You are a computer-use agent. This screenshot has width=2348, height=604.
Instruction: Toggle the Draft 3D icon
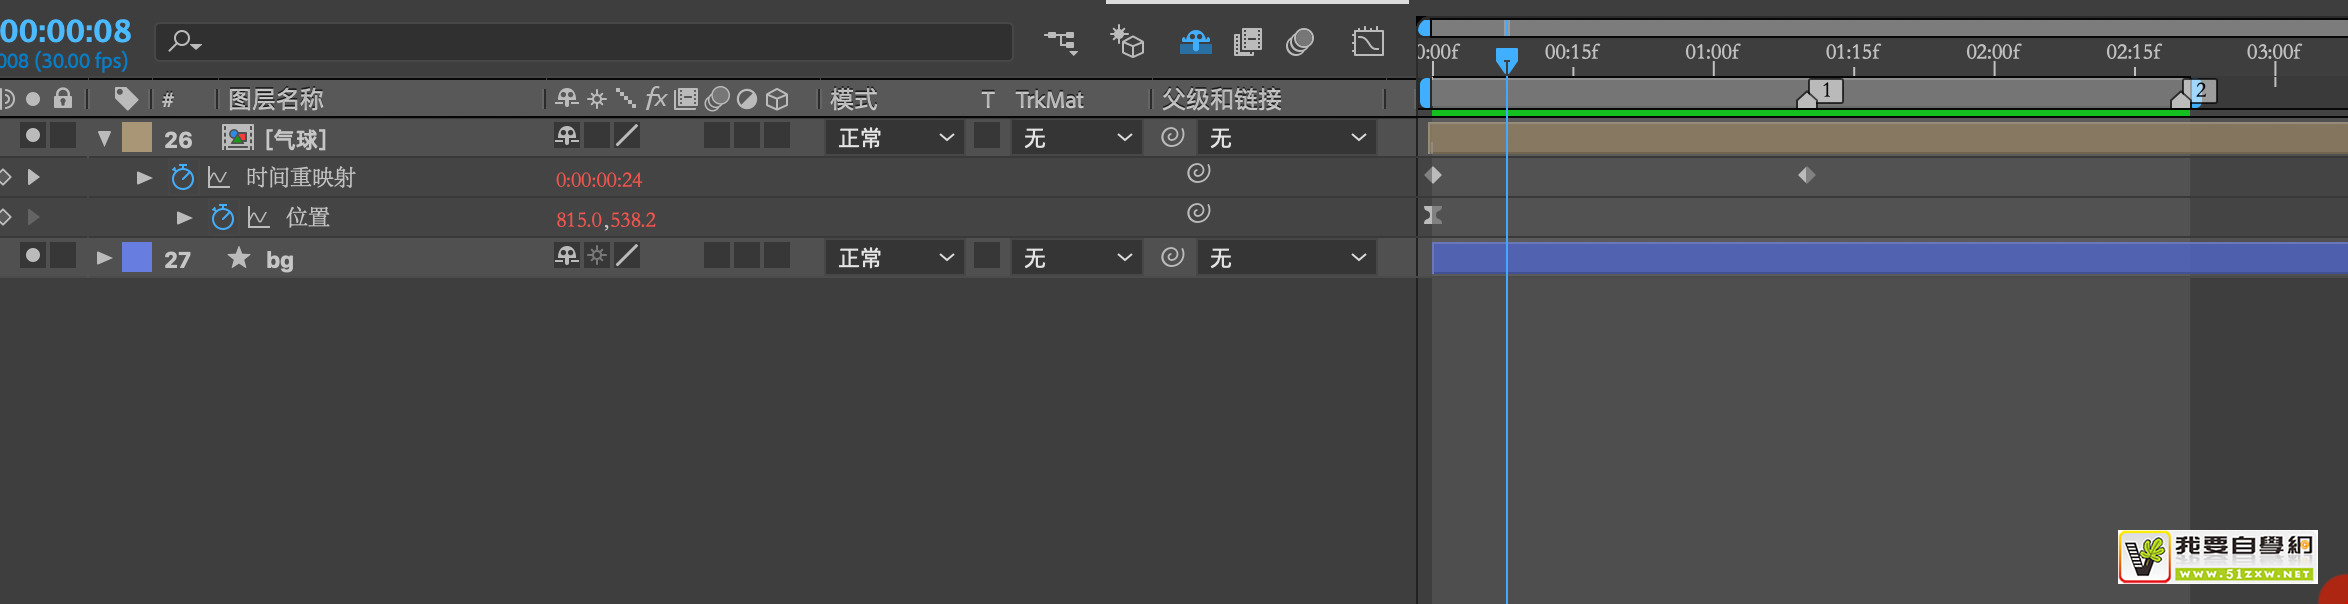(1127, 42)
